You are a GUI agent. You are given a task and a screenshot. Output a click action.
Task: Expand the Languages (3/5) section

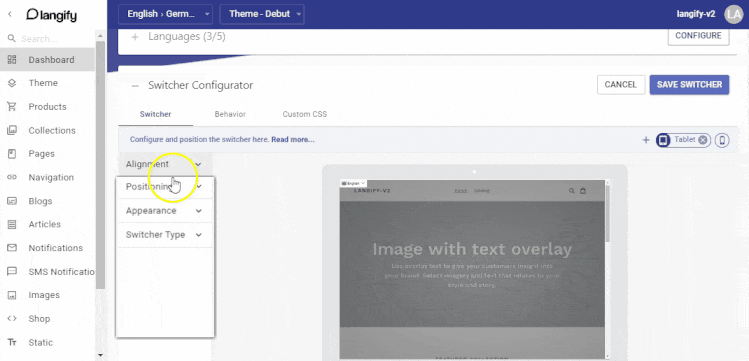[x=135, y=37]
